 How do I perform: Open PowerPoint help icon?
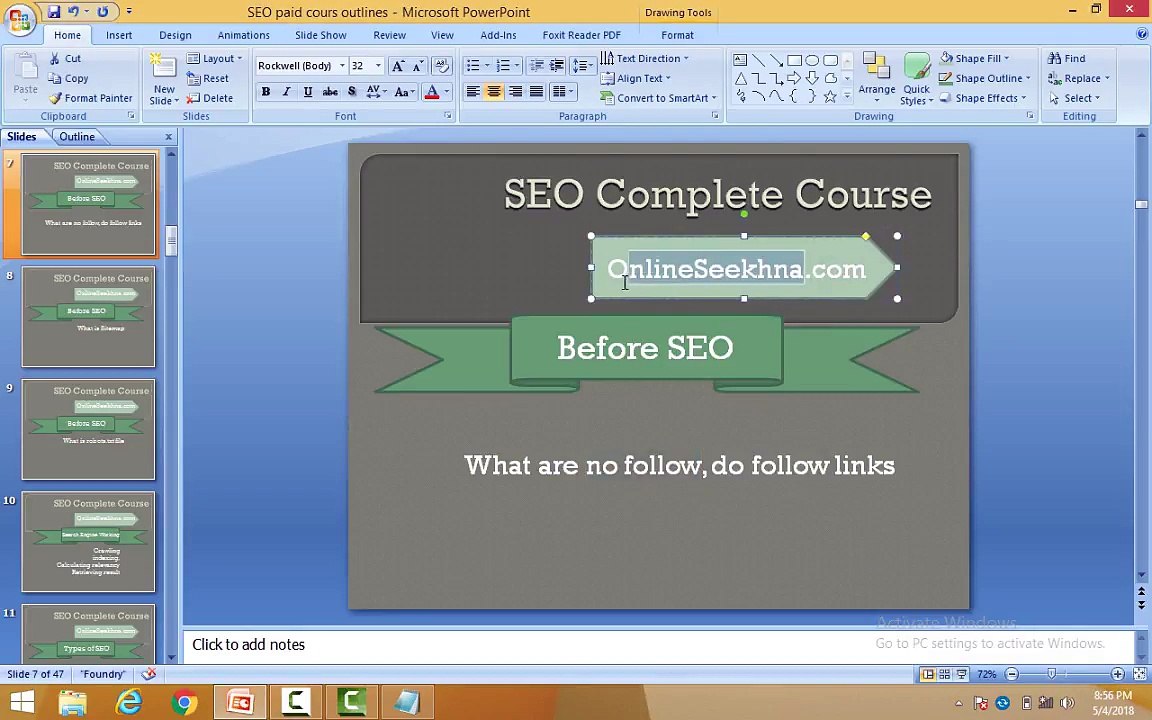[1142, 34]
